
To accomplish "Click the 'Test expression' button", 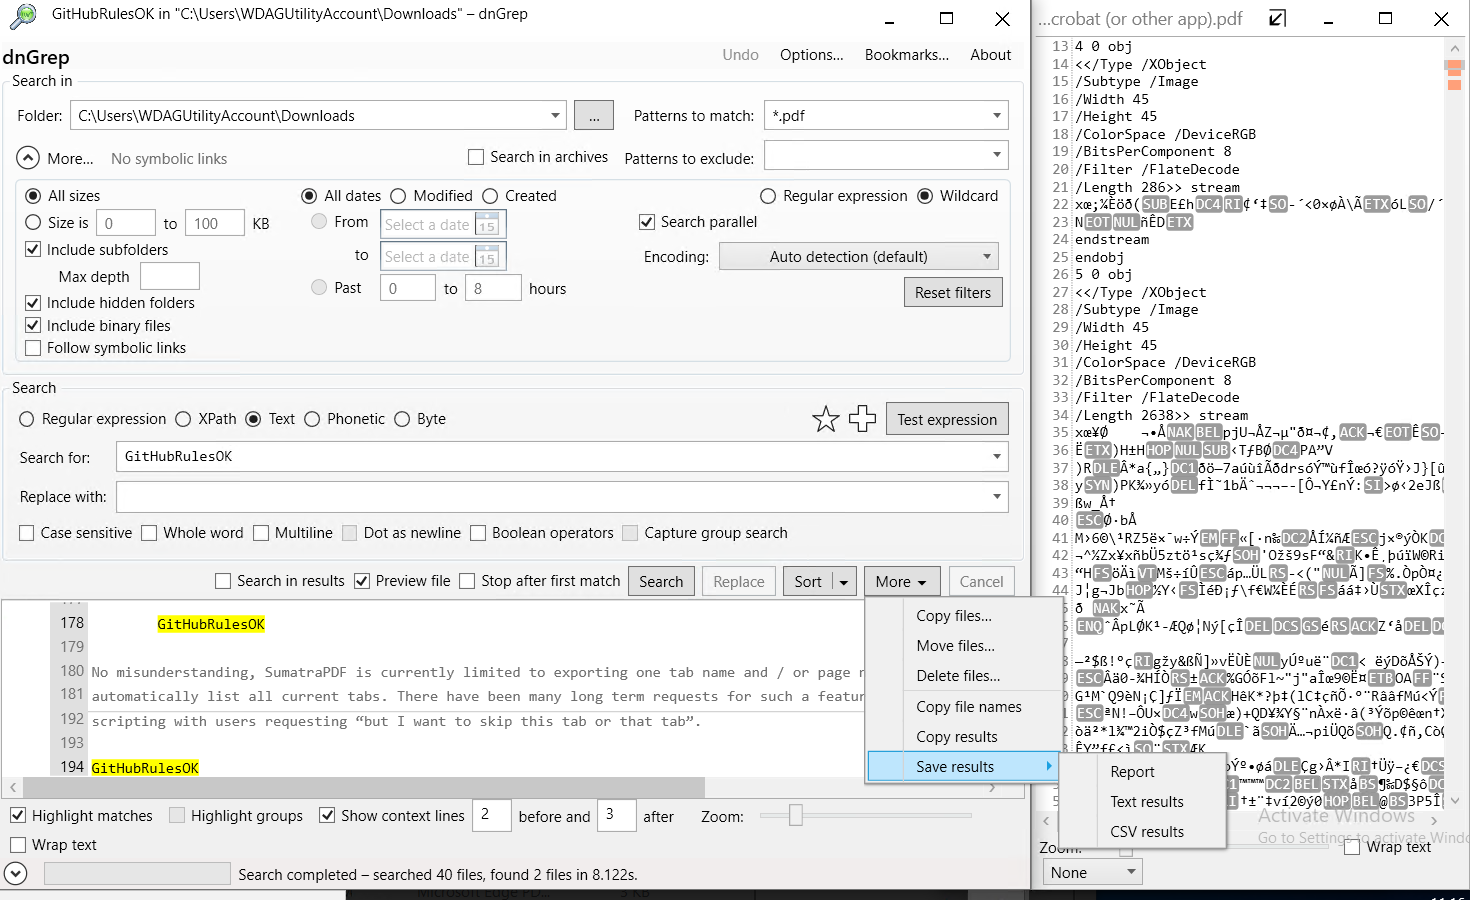I will [x=946, y=418].
